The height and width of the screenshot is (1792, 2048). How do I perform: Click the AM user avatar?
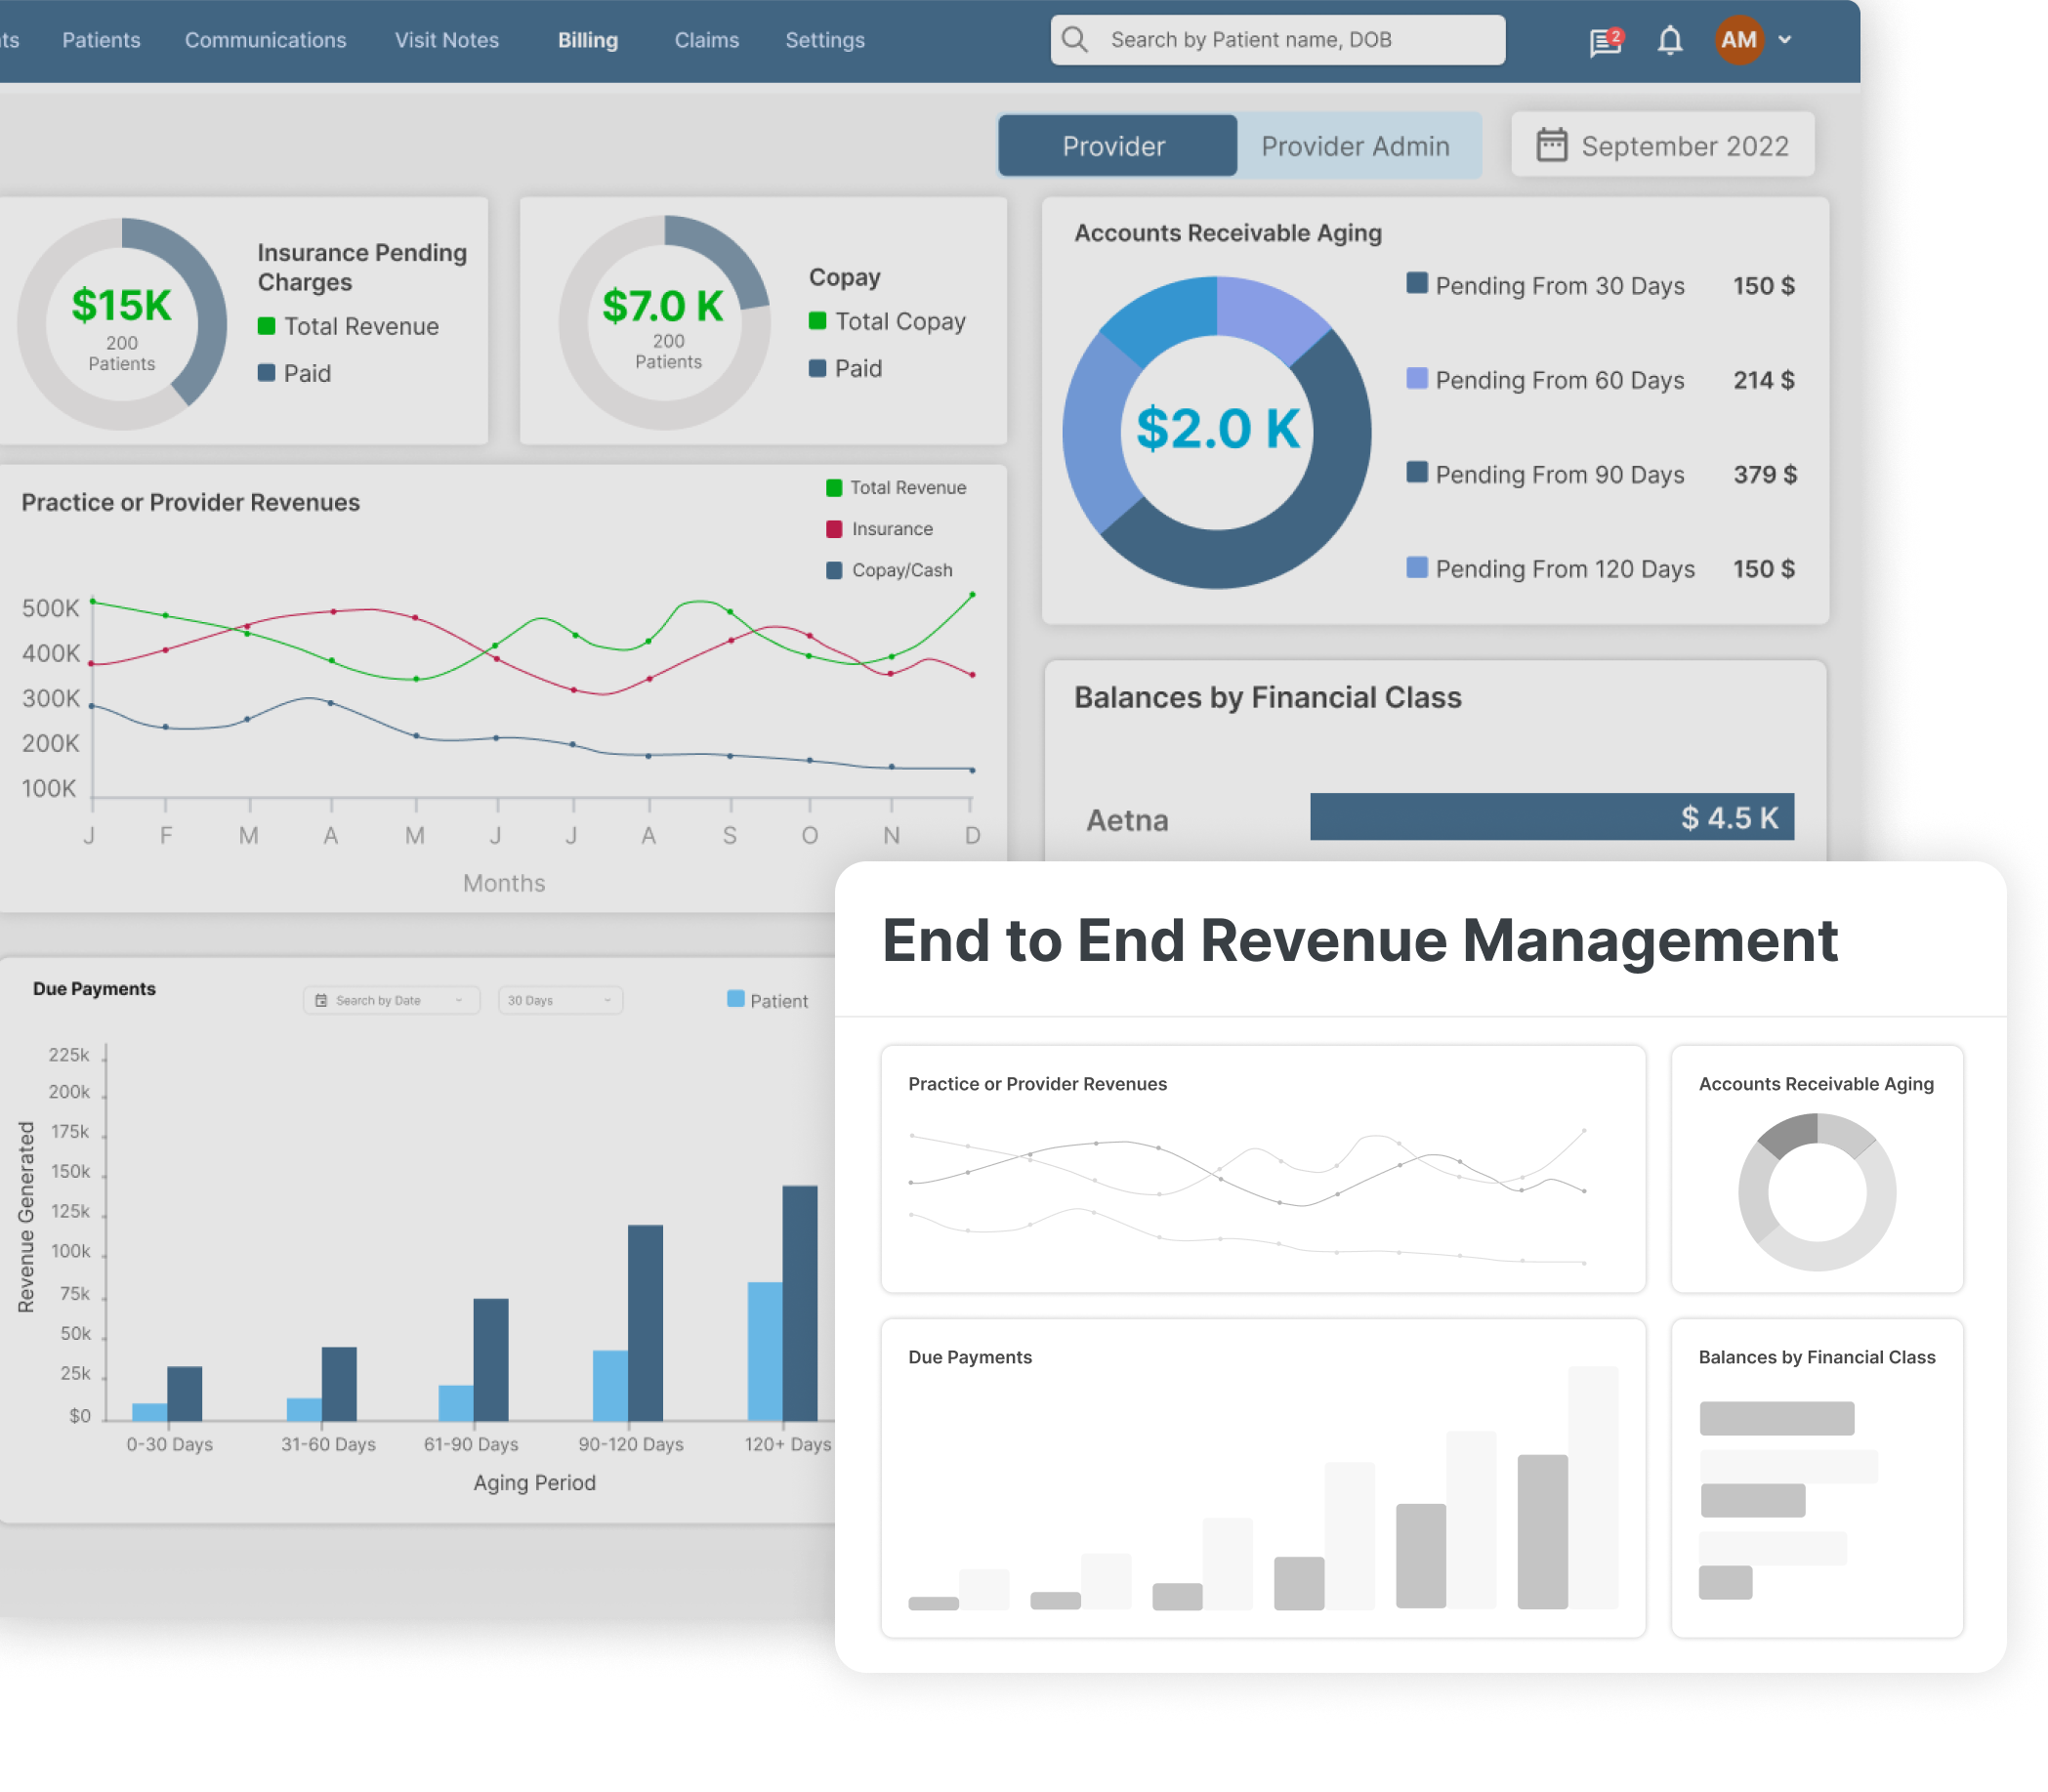pos(1738,40)
